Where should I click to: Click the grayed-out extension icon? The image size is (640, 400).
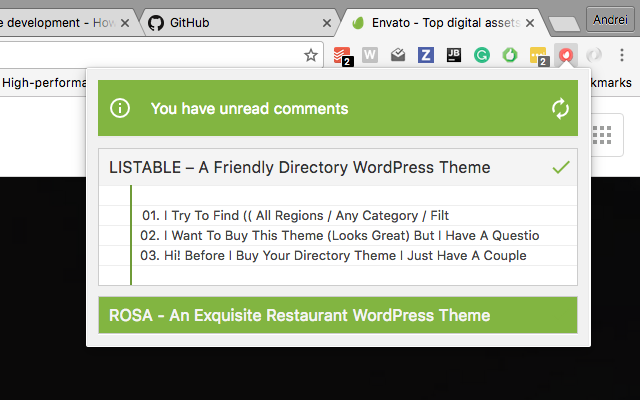pos(593,55)
